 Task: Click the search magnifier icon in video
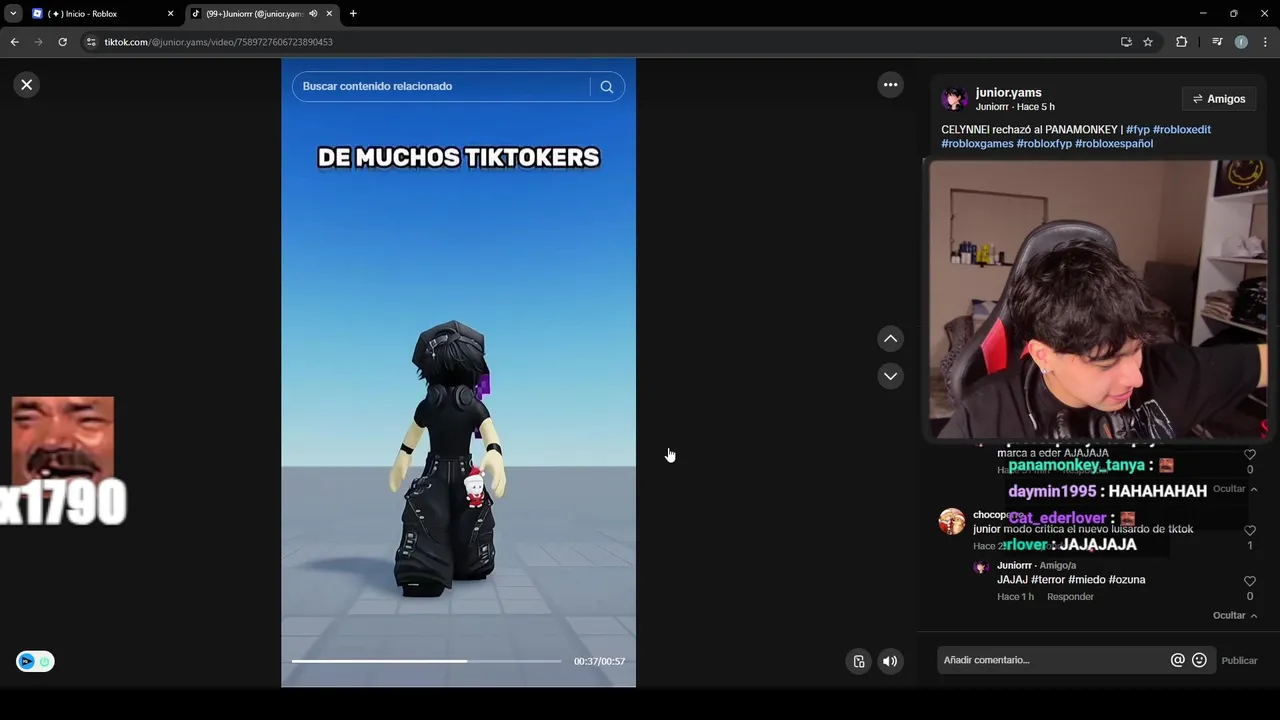coord(606,87)
